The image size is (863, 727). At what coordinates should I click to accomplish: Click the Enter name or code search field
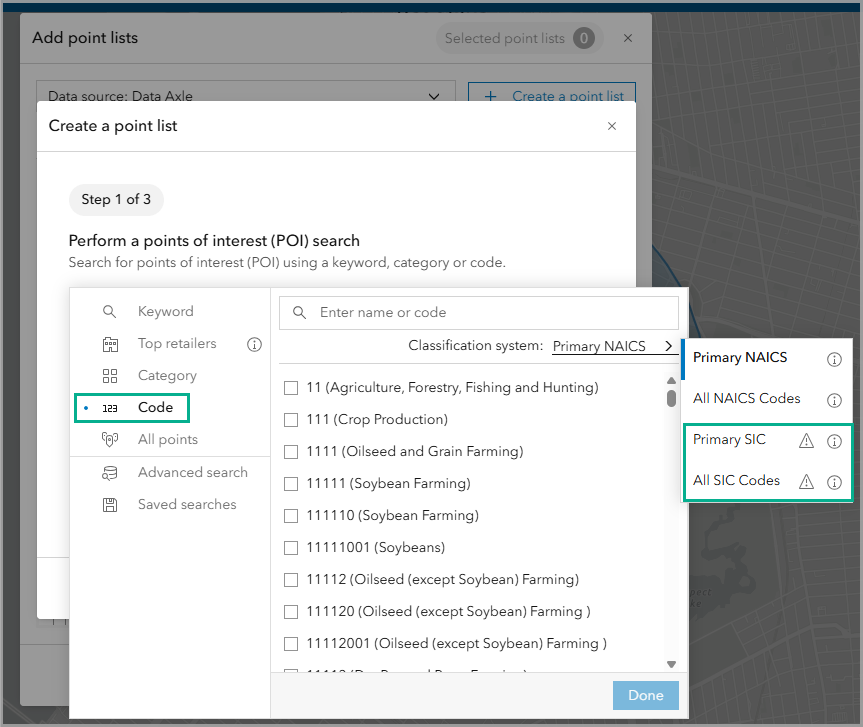pyautogui.click(x=490, y=312)
